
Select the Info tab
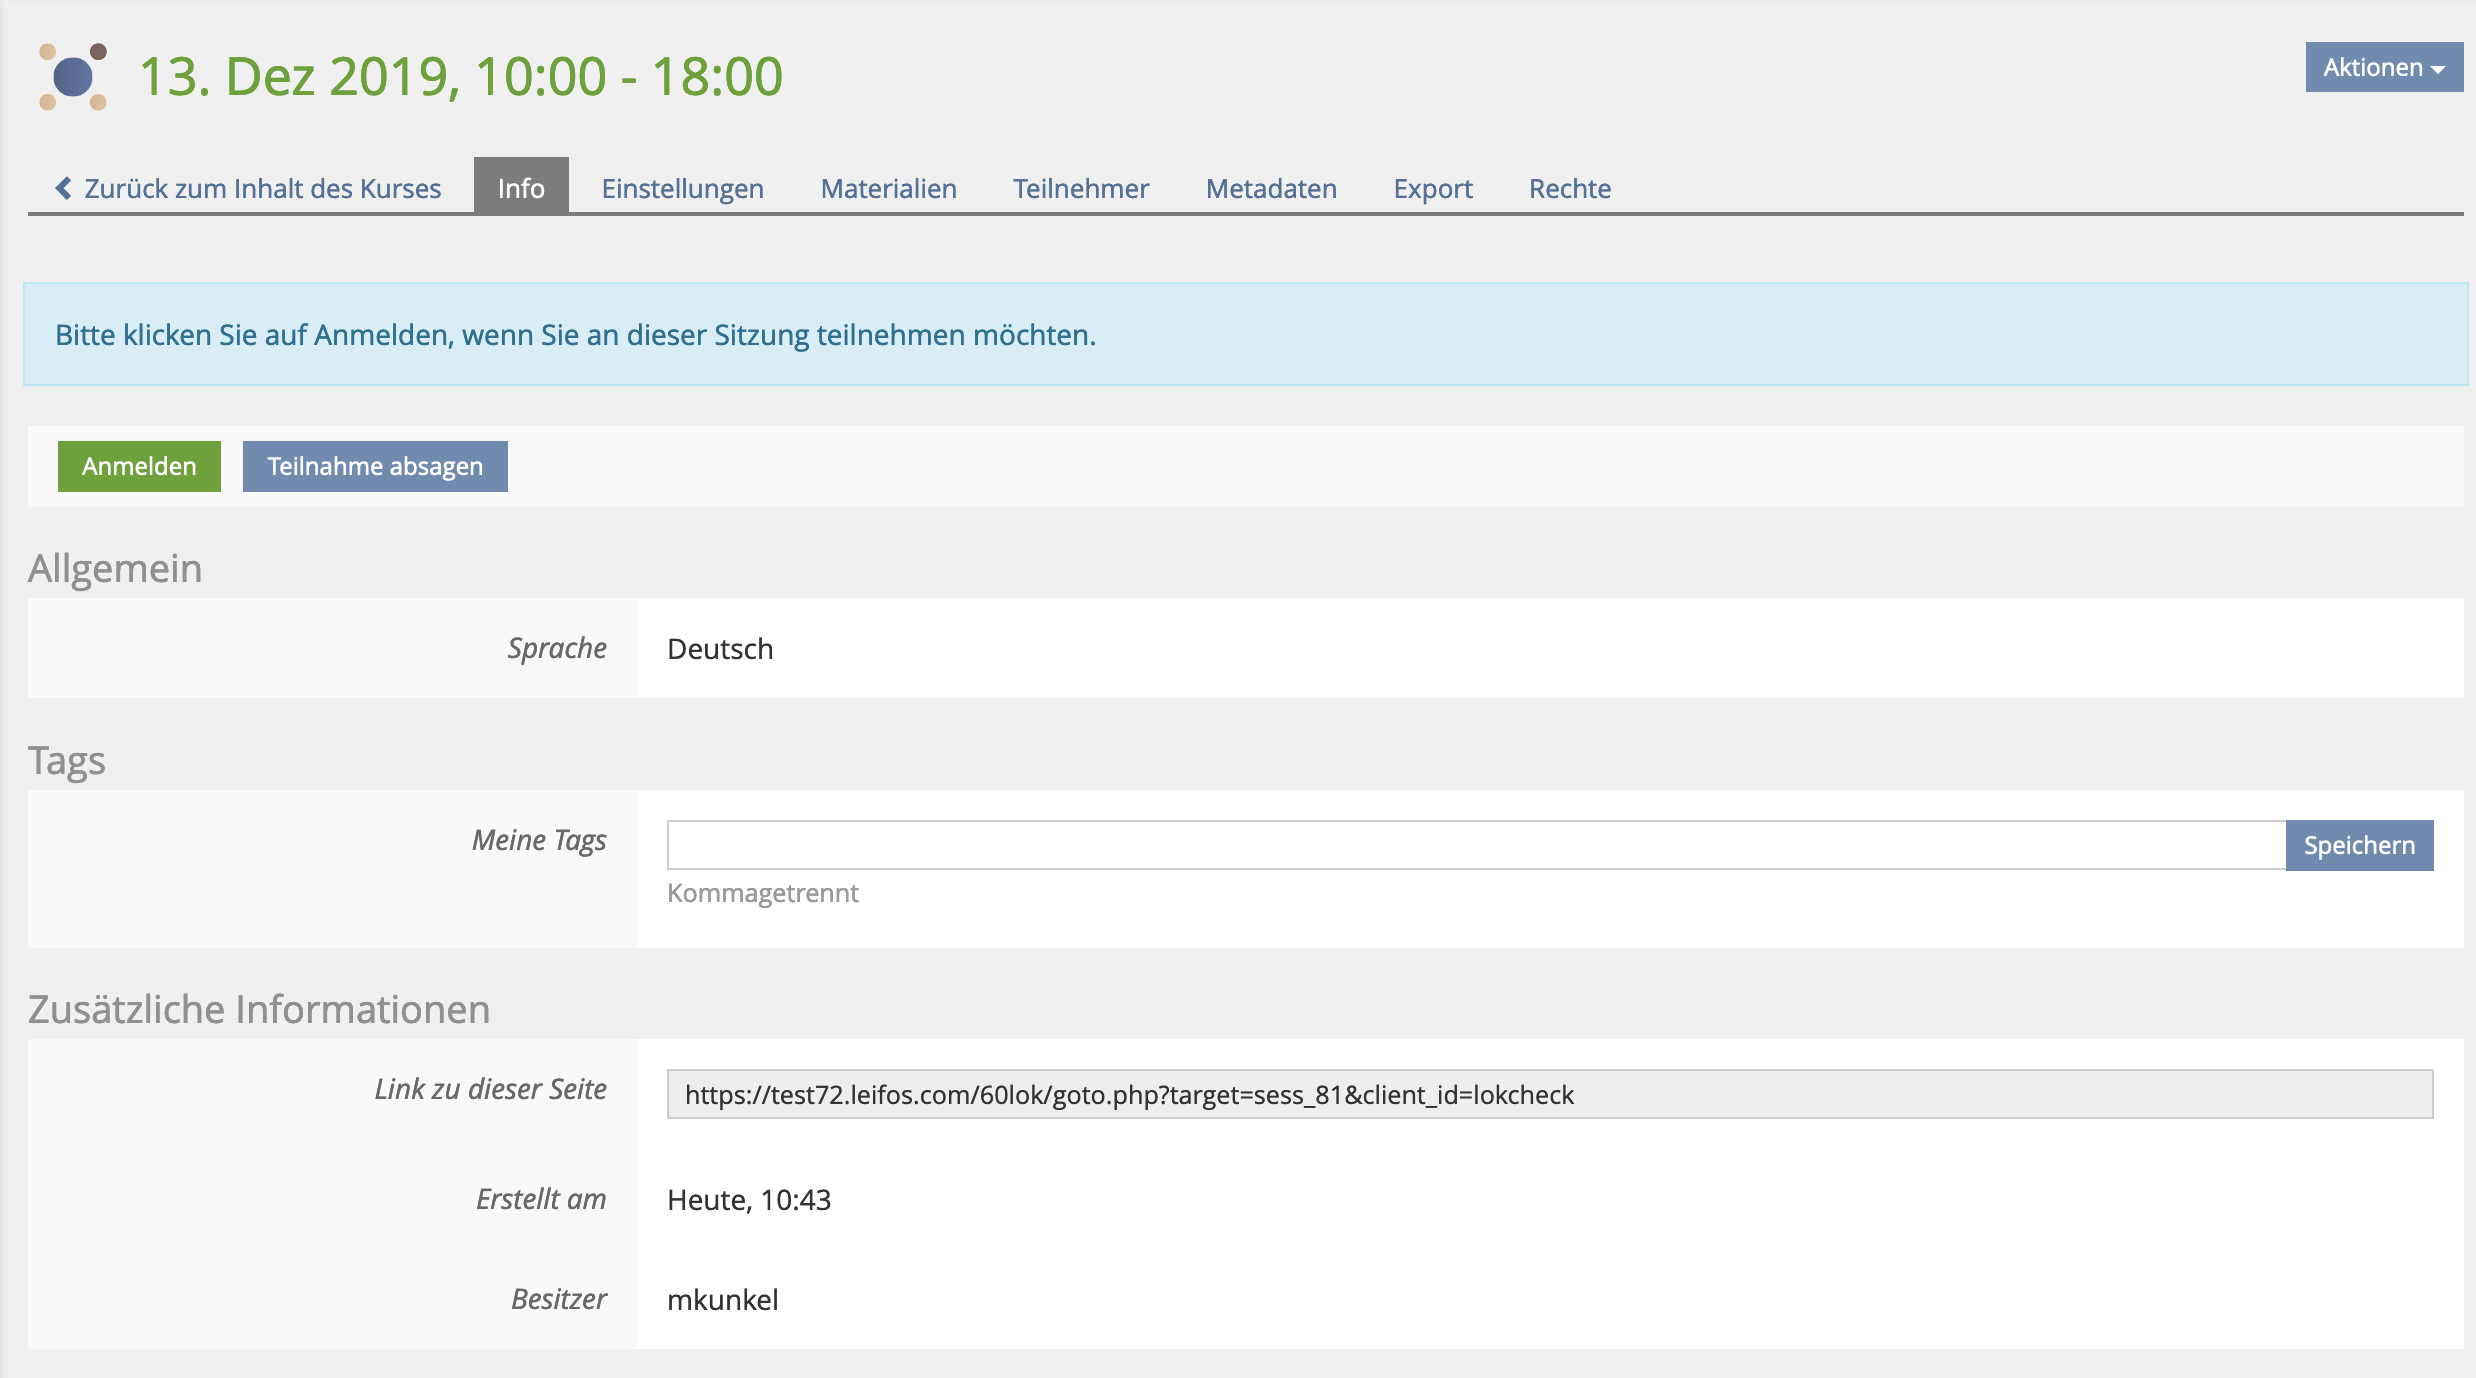(521, 188)
